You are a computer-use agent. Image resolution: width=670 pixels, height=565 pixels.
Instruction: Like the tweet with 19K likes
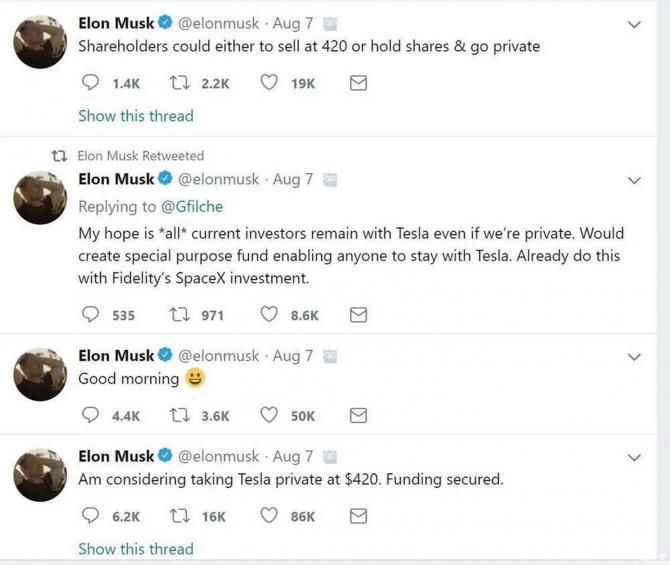coord(268,84)
